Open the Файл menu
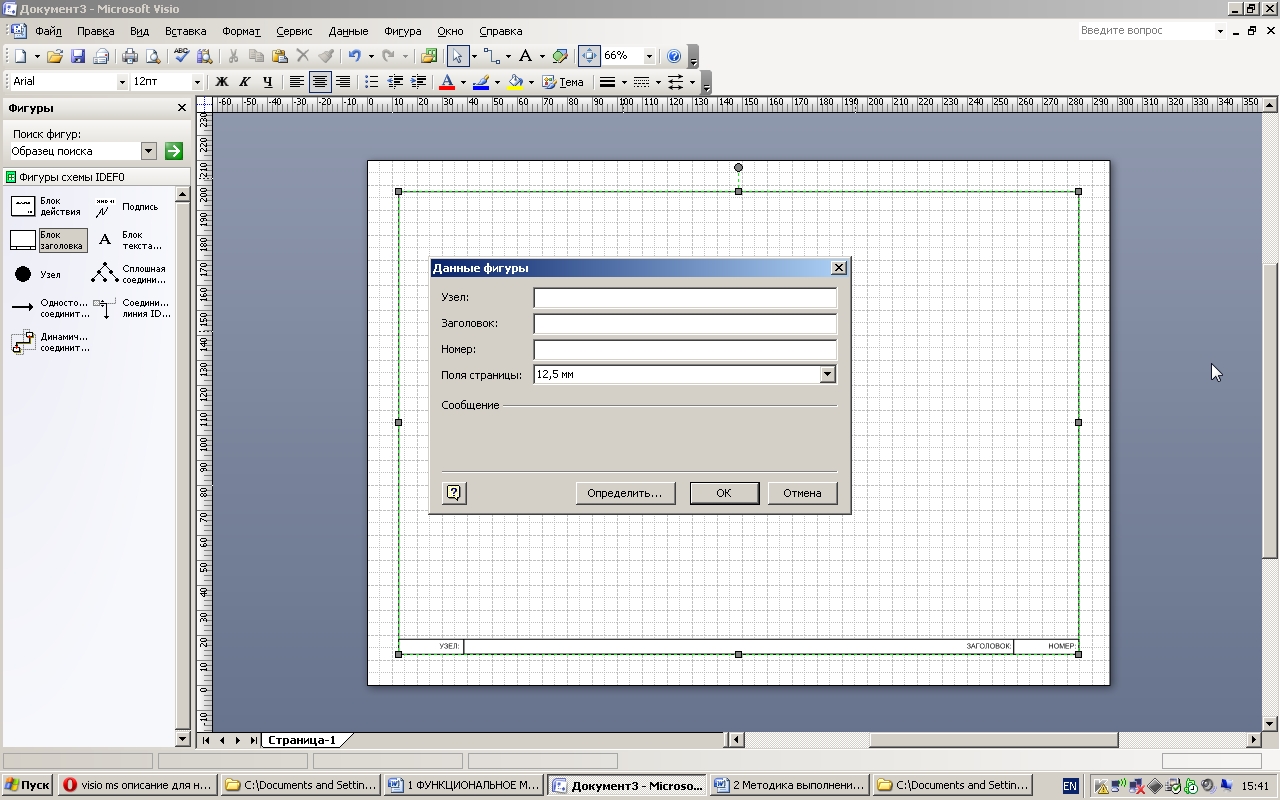 click(x=48, y=31)
